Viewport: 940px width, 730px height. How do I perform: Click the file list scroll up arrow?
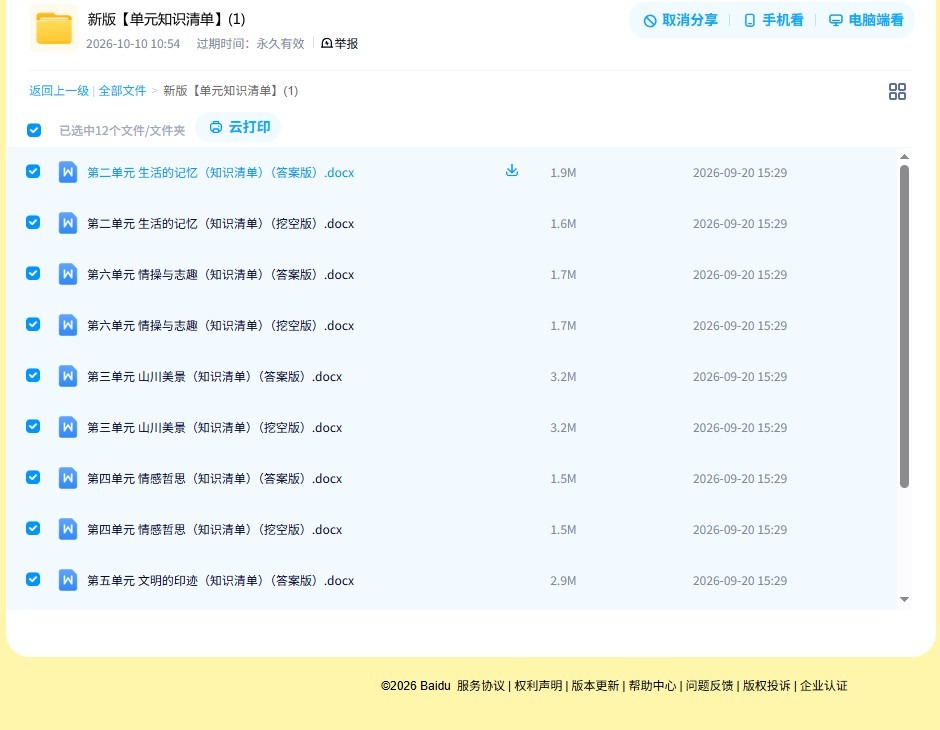click(x=905, y=156)
